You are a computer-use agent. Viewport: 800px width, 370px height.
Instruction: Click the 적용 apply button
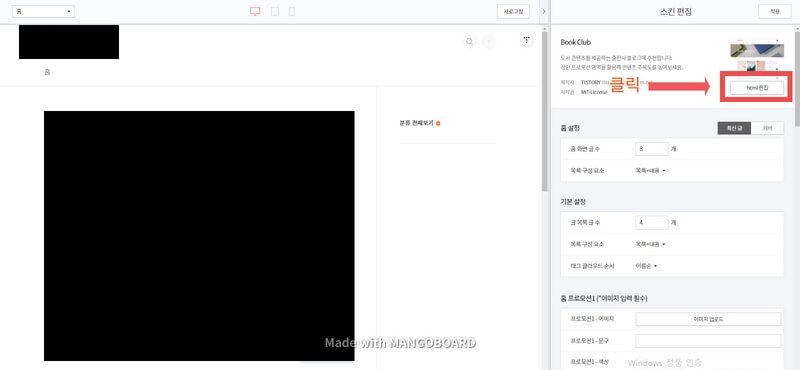pos(774,11)
